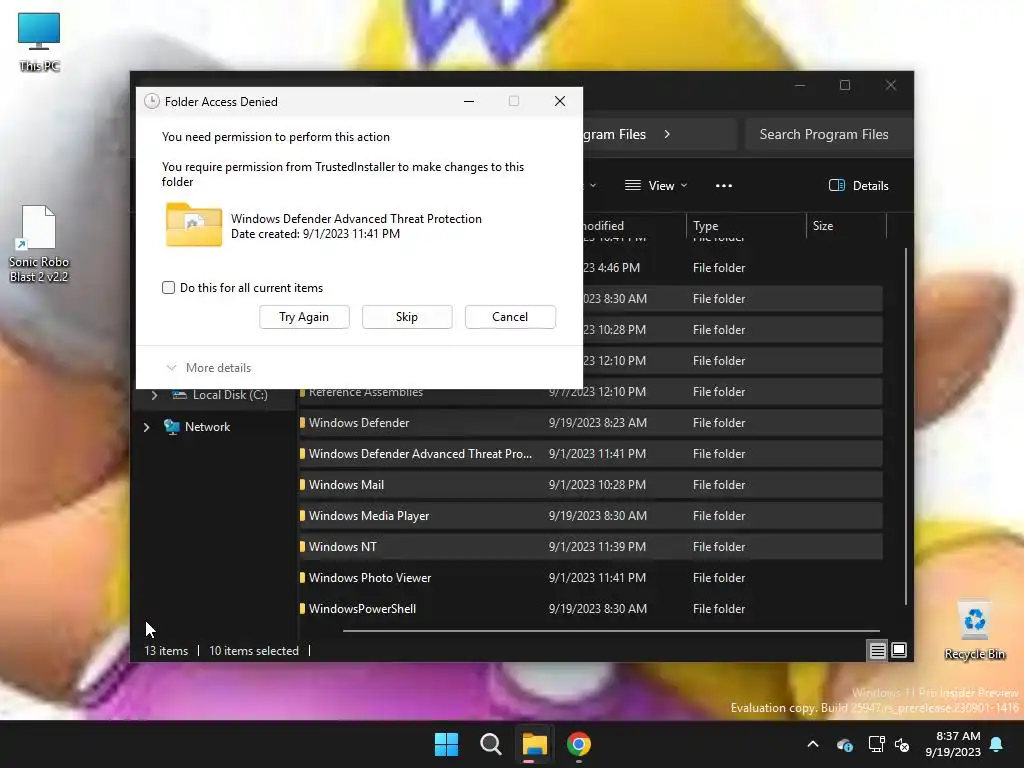Click File Explorer on the taskbar

[534, 744]
